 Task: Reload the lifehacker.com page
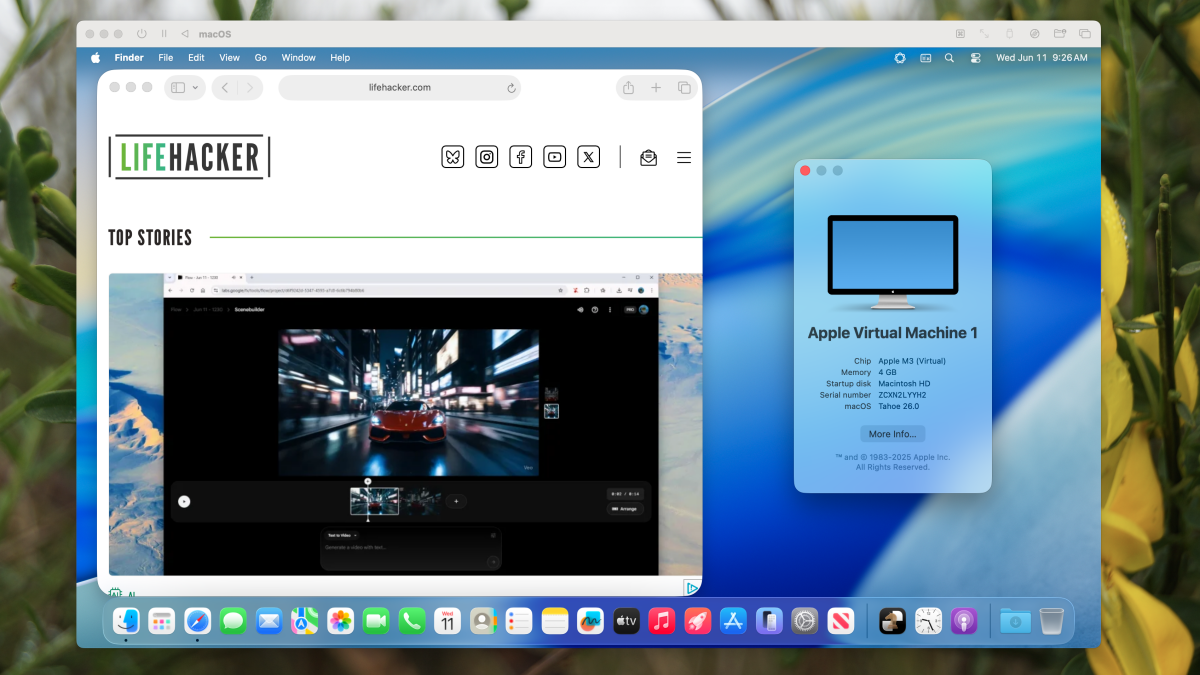point(511,88)
